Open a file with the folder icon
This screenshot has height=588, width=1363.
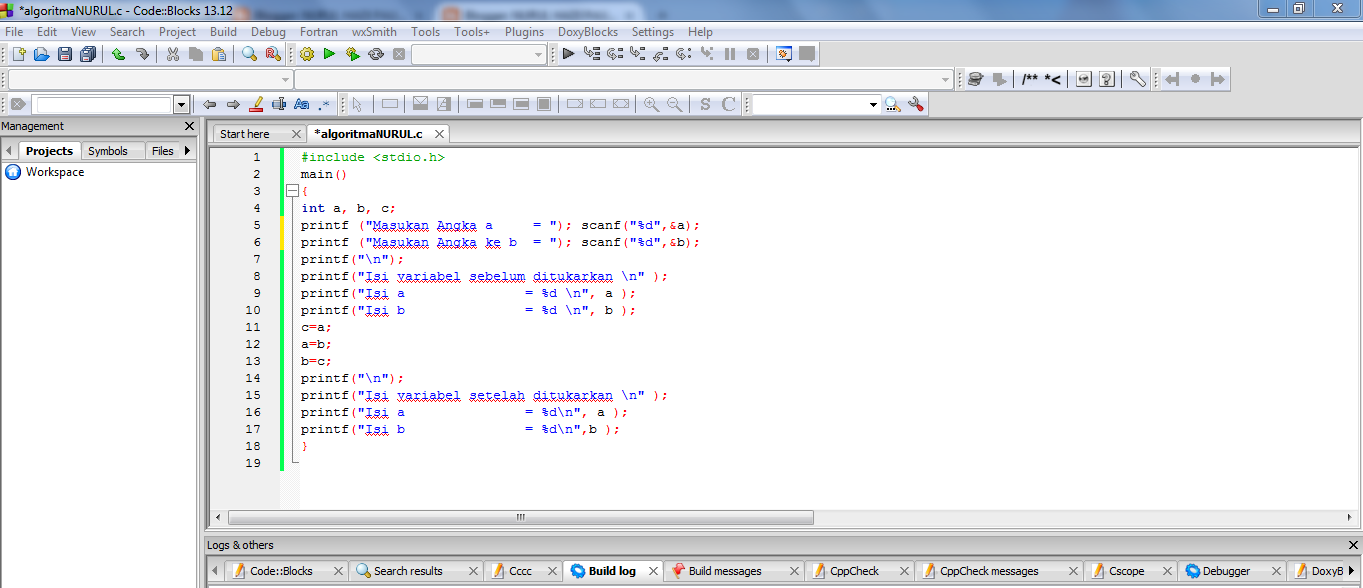coord(42,54)
